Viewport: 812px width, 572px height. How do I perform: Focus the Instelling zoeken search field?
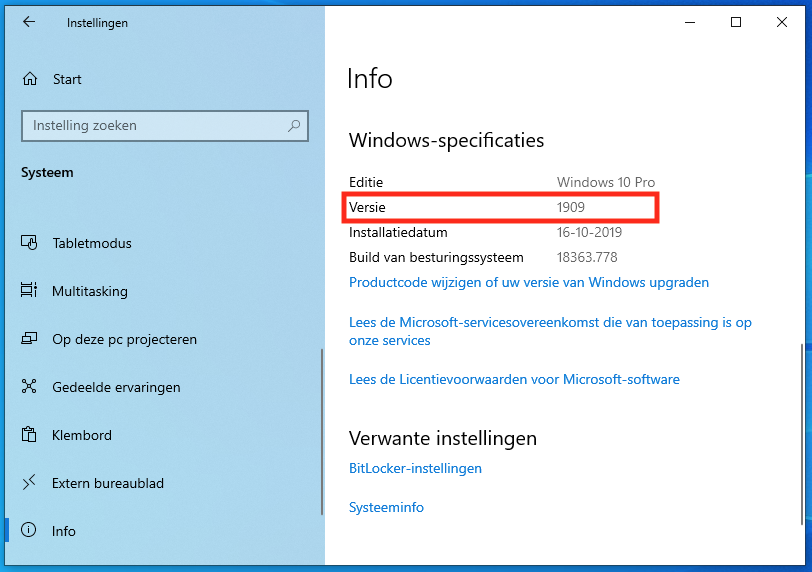[155, 126]
